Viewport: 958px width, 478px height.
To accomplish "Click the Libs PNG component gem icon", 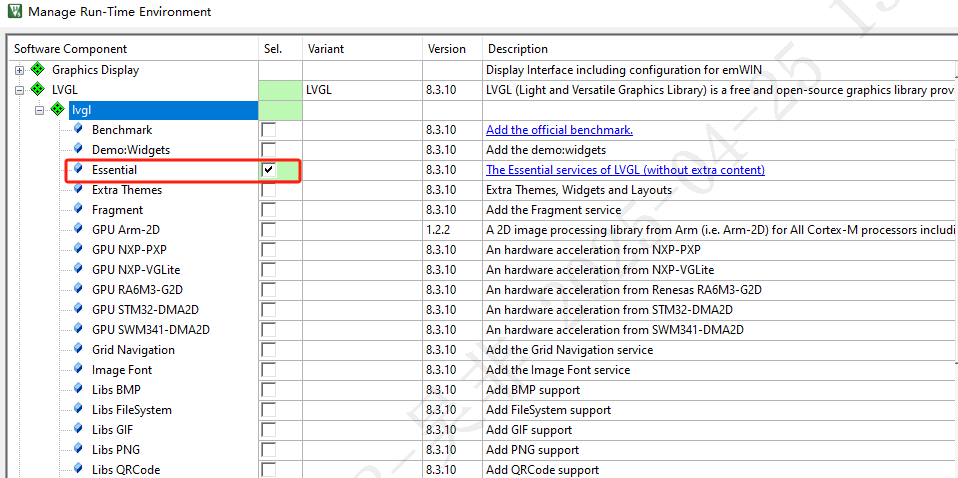I will pos(78,449).
